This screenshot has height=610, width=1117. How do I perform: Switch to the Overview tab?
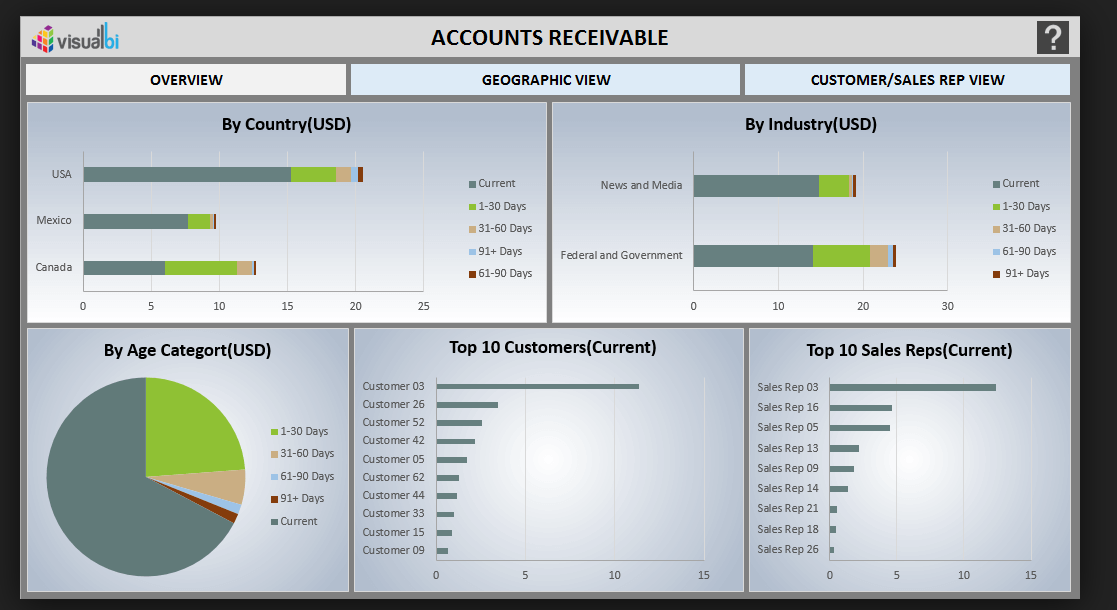point(186,80)
